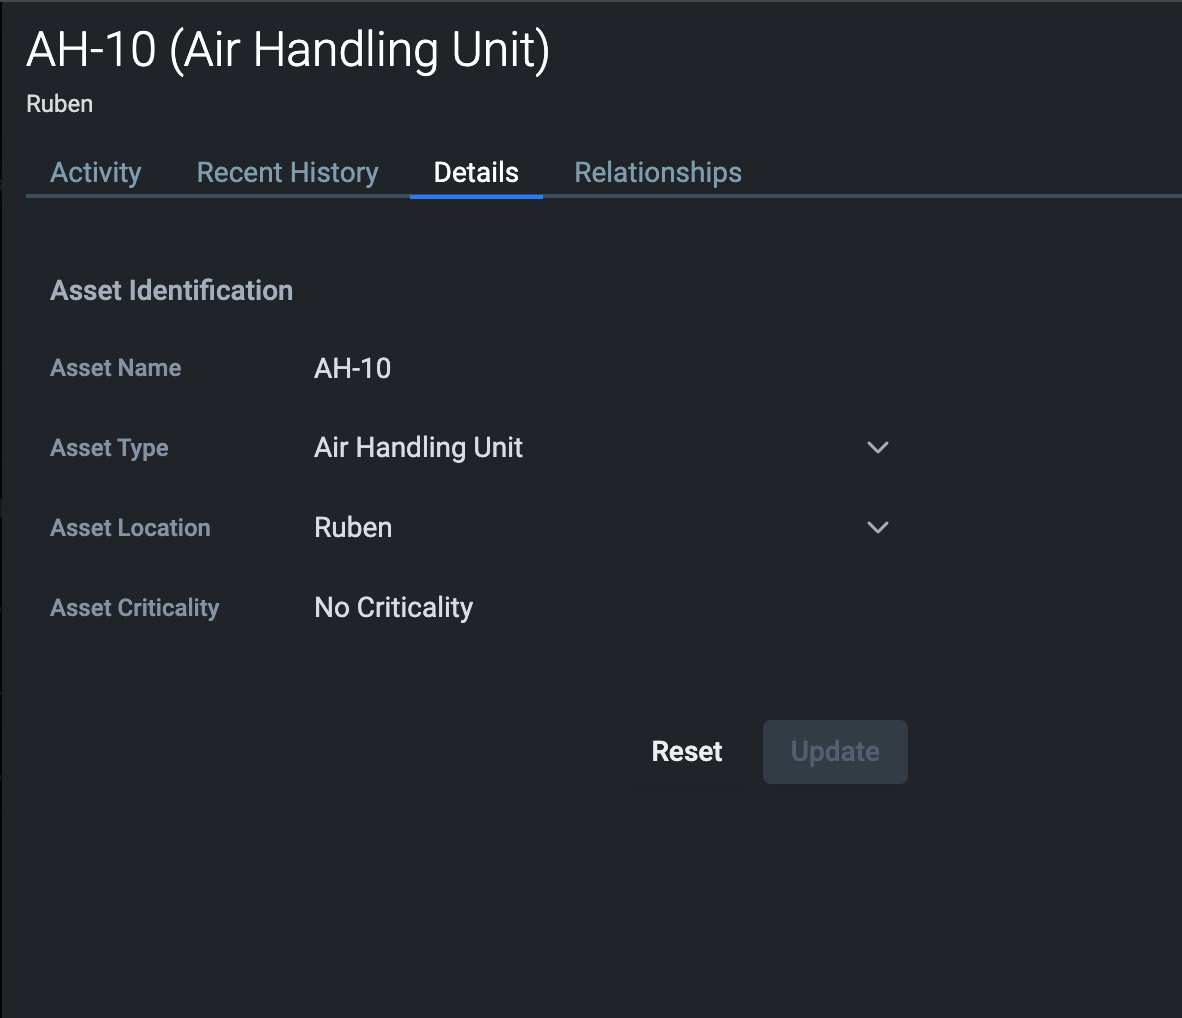The height and width of the screenshot is (1018, 1182).
Task: Focus the Asset Name field containing AH-10
Action: (353, 369)
